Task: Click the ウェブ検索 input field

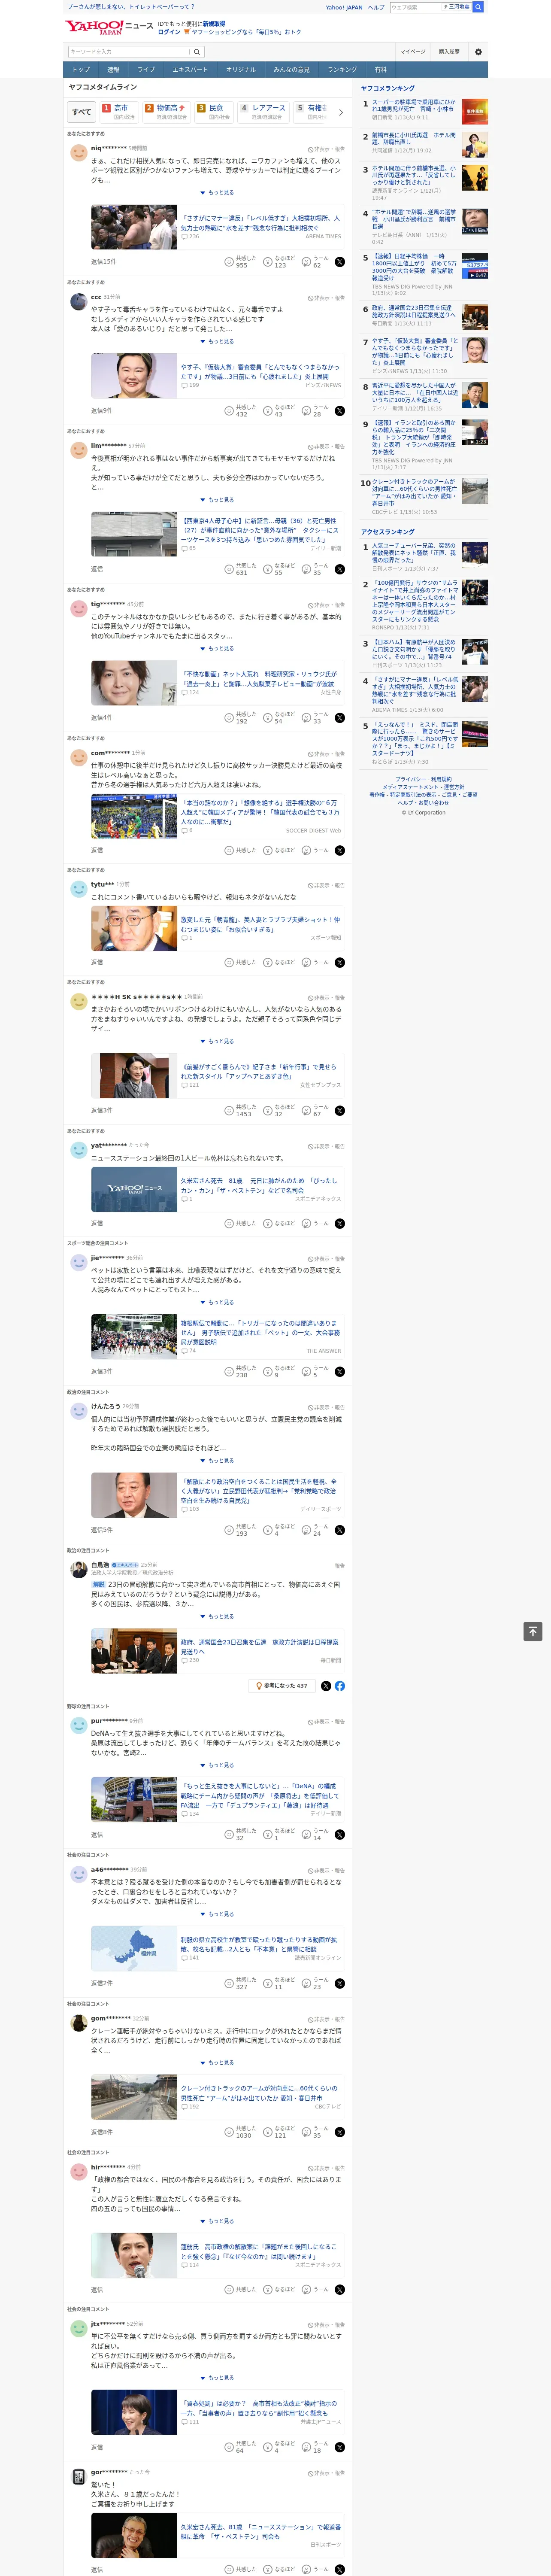Action: click(416, 7)
